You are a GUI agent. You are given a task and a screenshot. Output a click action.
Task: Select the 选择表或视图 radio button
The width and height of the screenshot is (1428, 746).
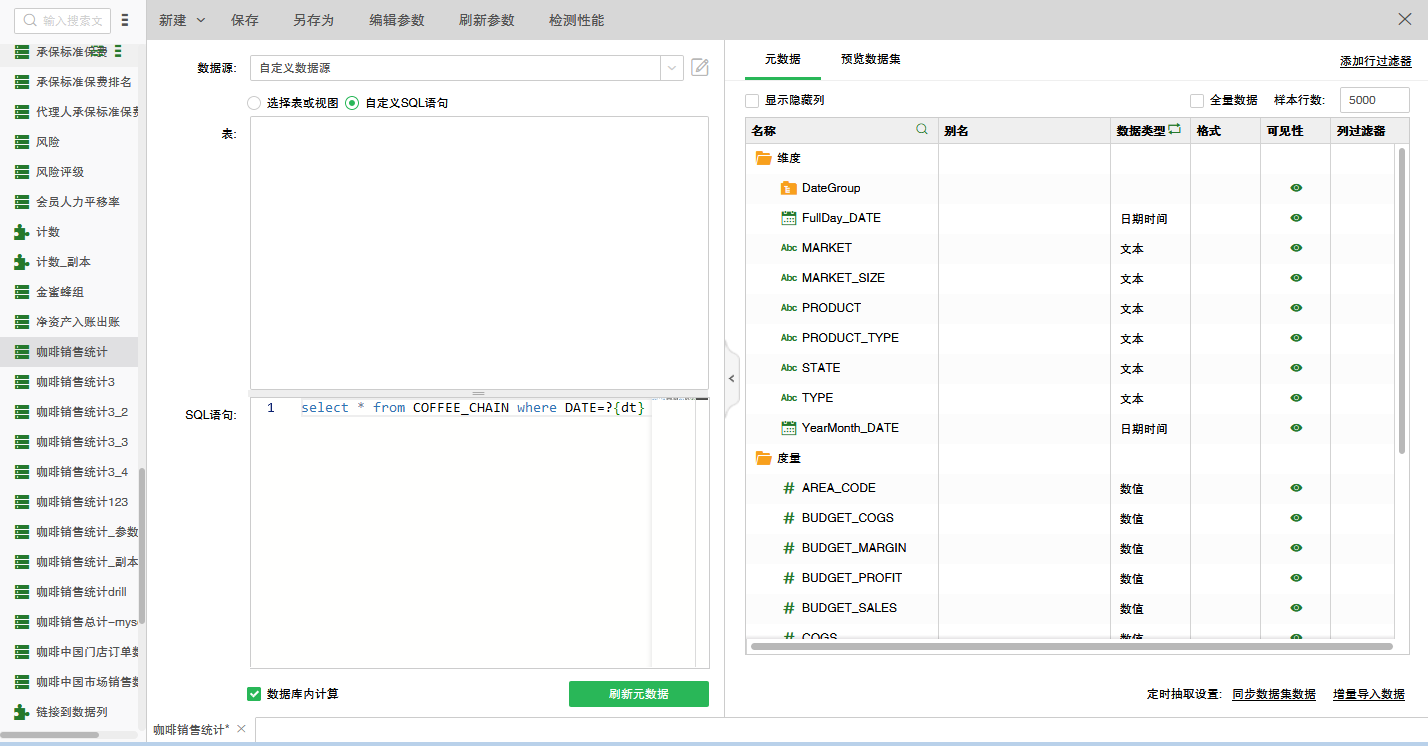[254, 102]
